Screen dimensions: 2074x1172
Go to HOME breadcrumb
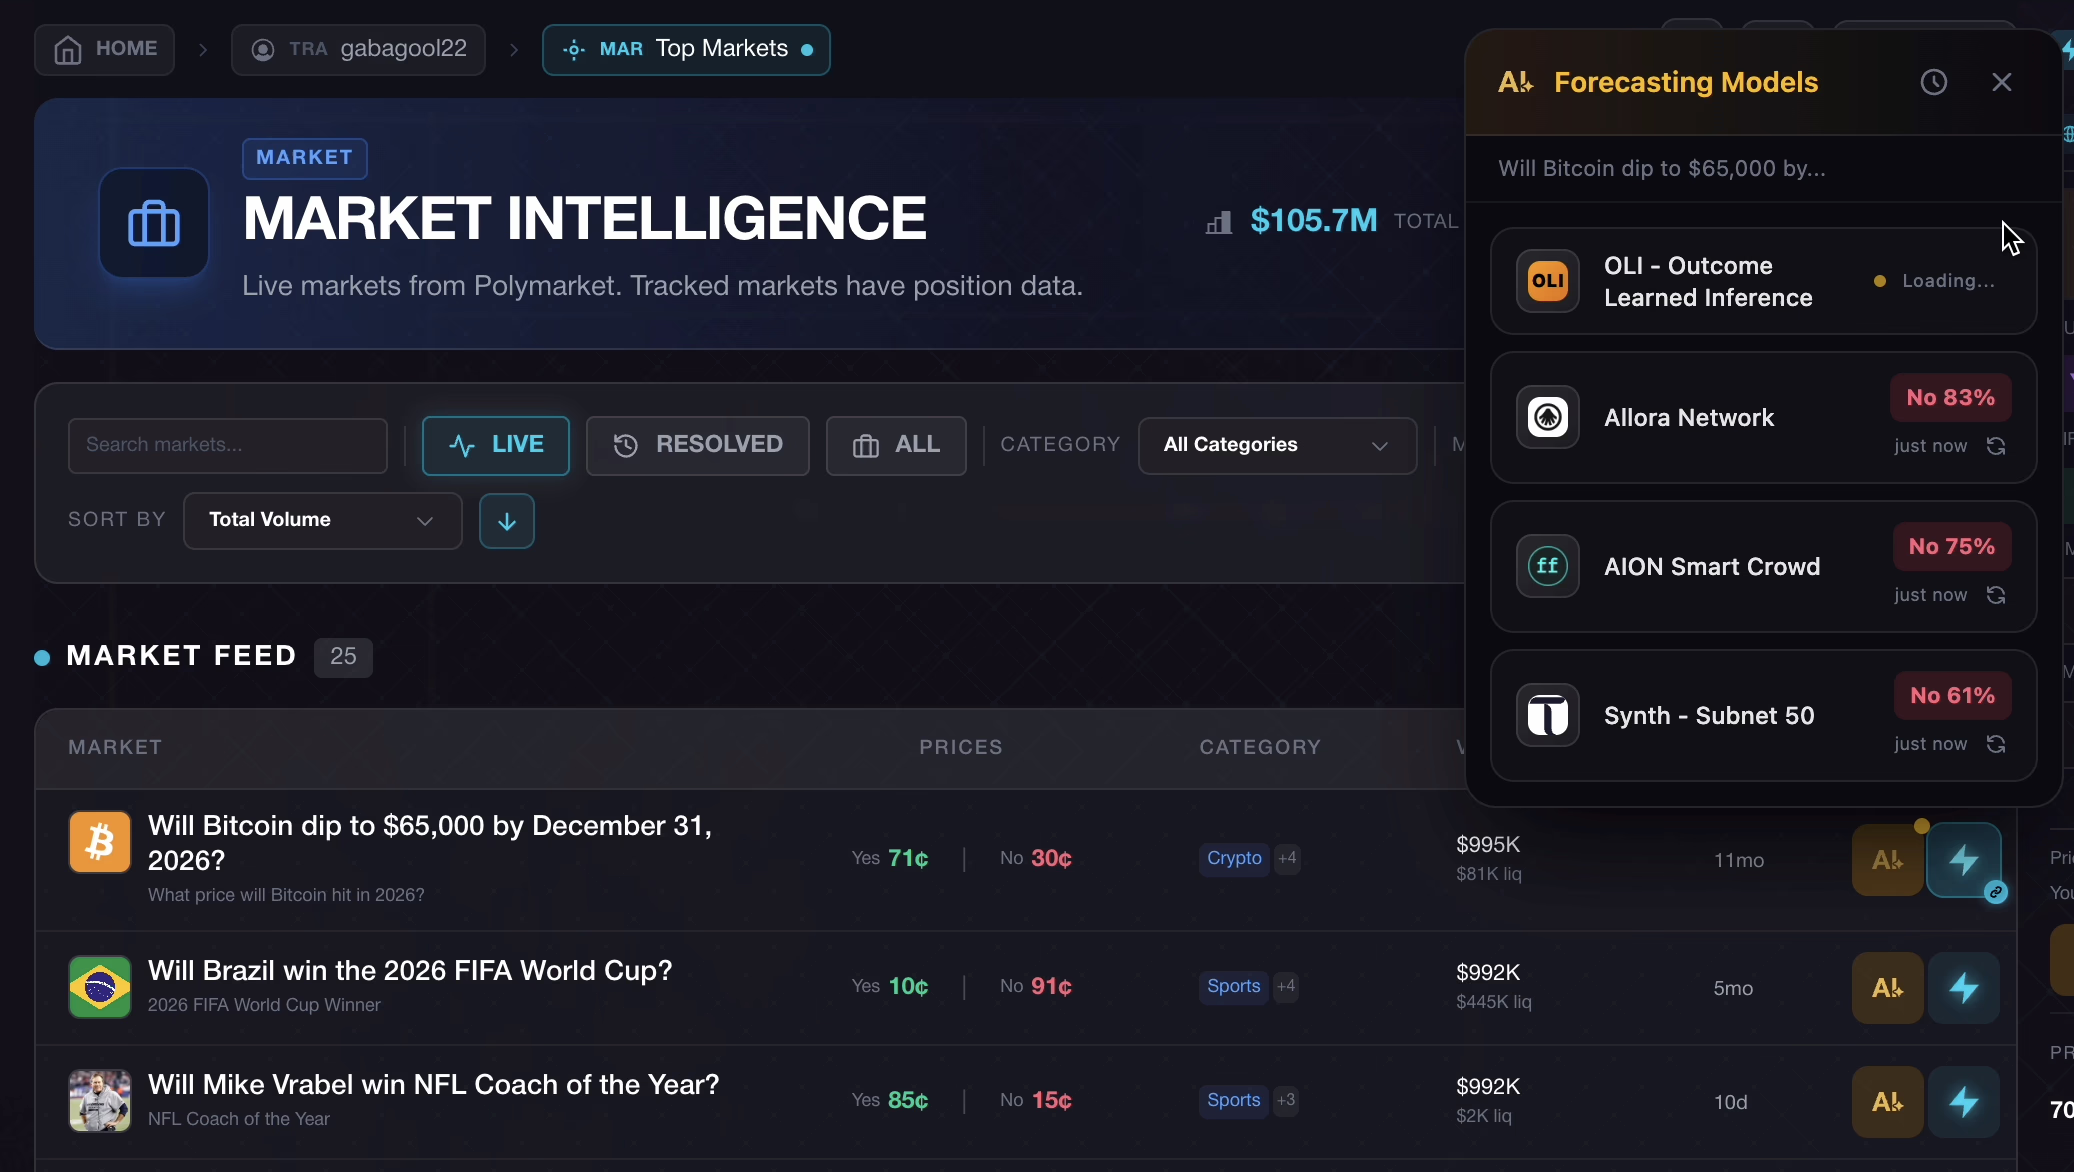[105, 49]
